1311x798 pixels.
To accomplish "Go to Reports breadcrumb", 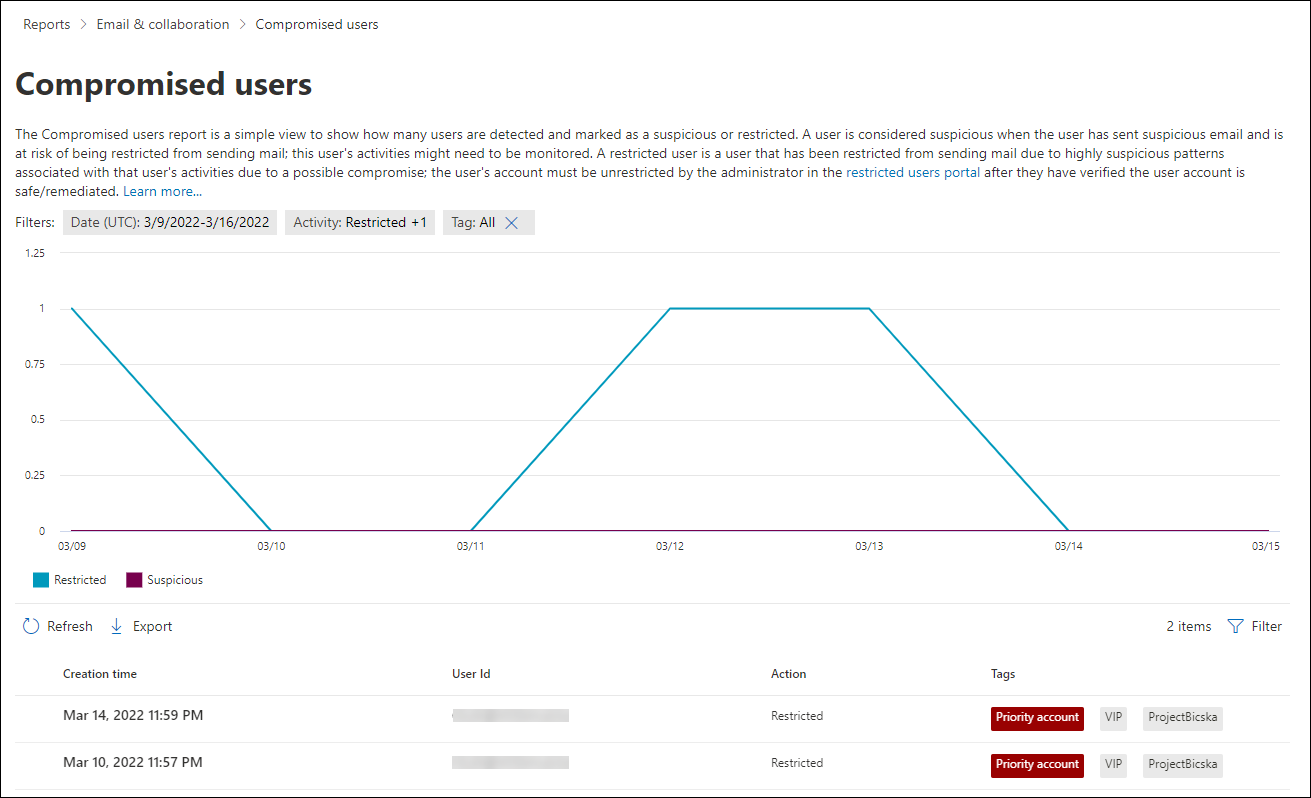I will [47, 24].
